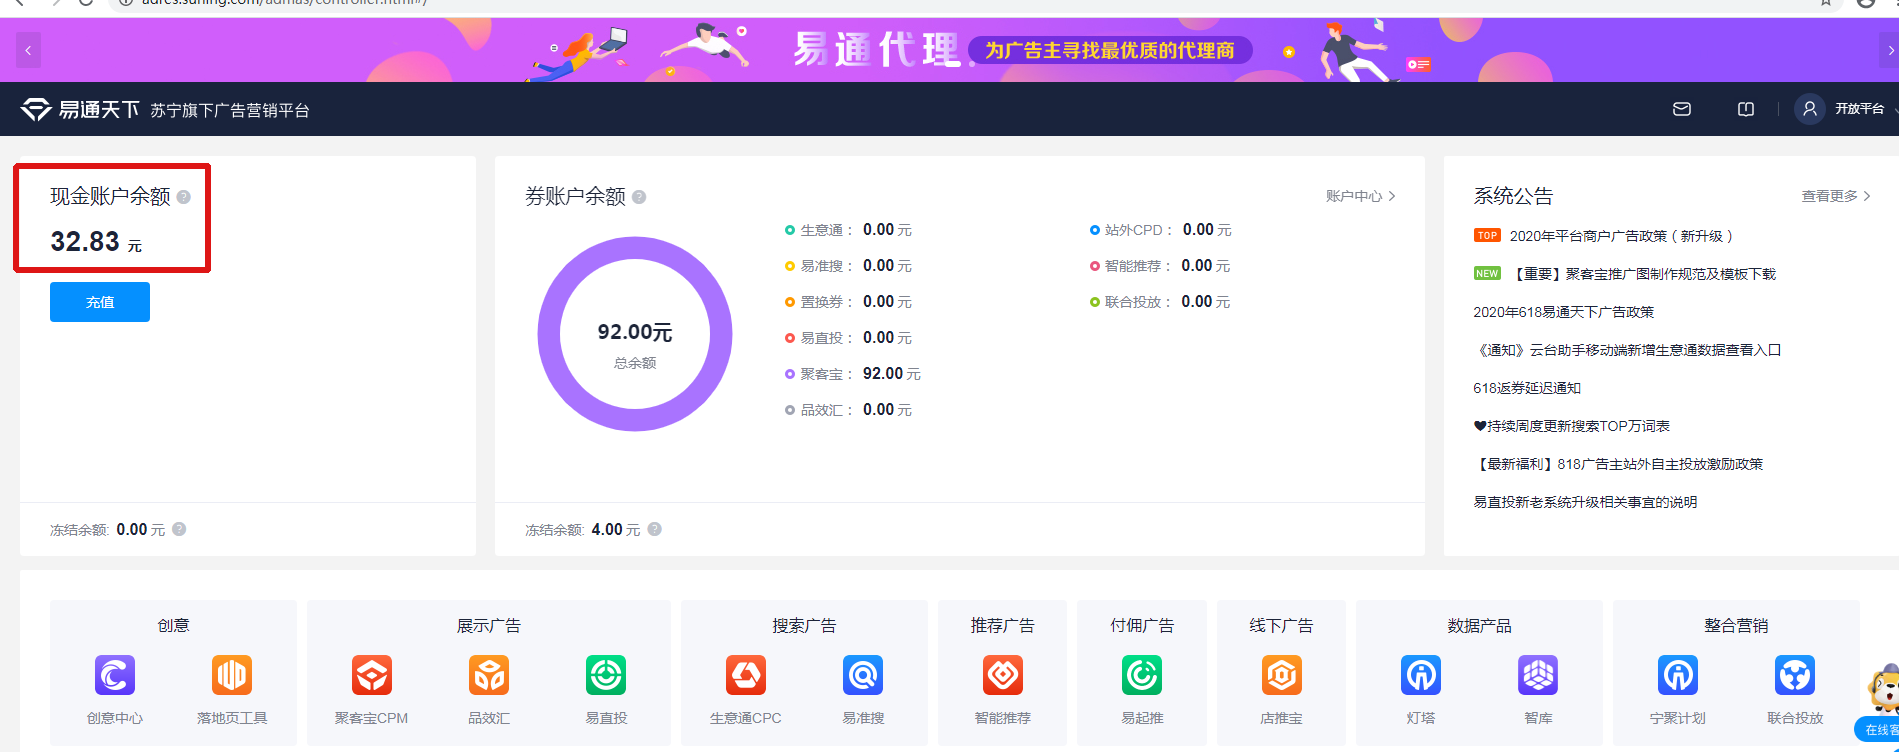
Task: Click the purple 92.00元 donut chart
Action: [x=635, y=334]
